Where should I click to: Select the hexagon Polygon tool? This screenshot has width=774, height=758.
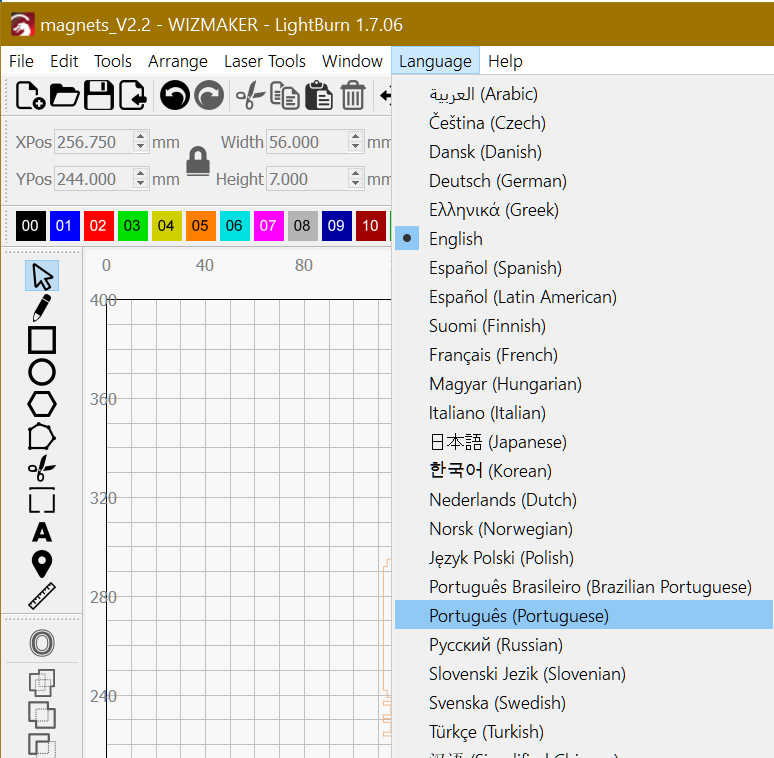coord(42,404)
